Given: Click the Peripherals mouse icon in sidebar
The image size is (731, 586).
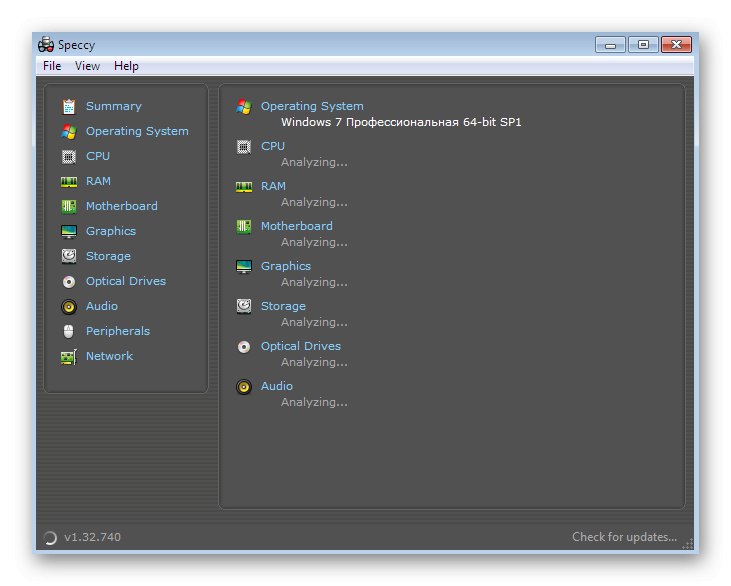Looking at the screenshot, I should (69, 331).
